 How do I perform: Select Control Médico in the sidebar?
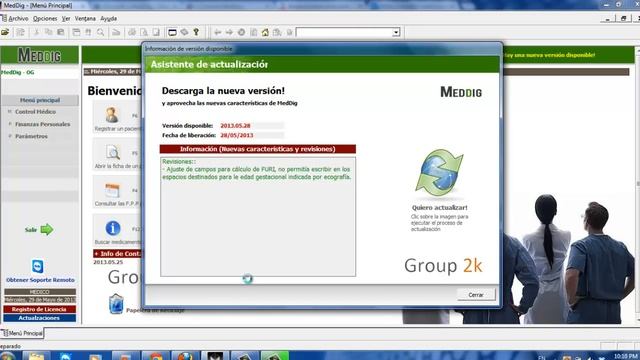click(x=36, y=111)
